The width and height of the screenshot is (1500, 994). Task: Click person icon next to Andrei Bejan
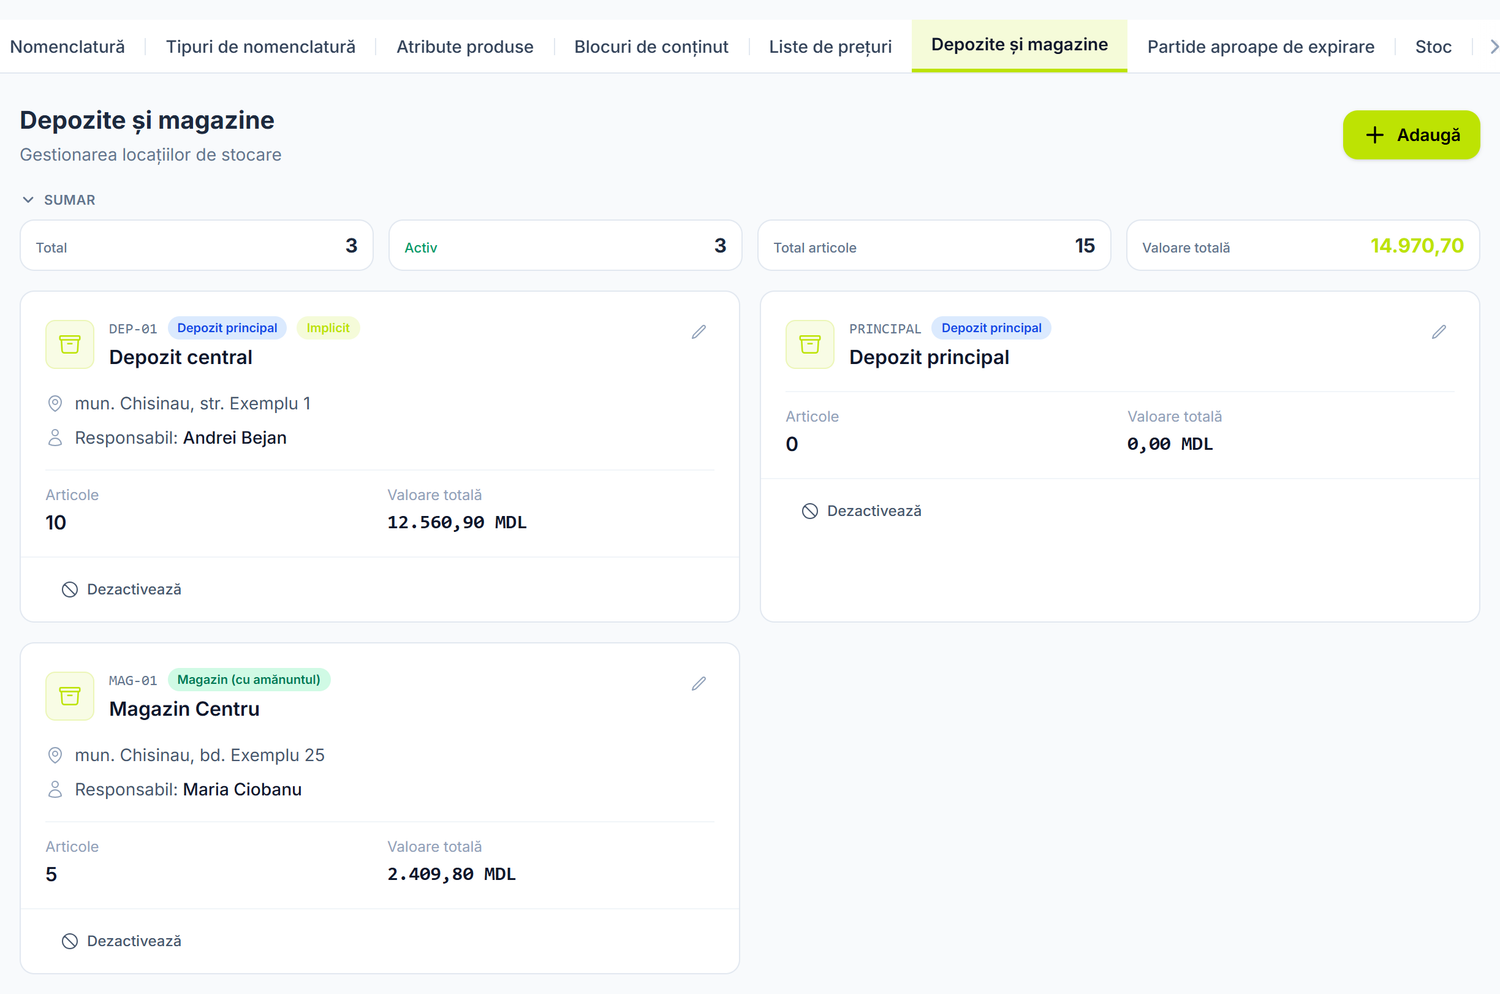(55, 438)
